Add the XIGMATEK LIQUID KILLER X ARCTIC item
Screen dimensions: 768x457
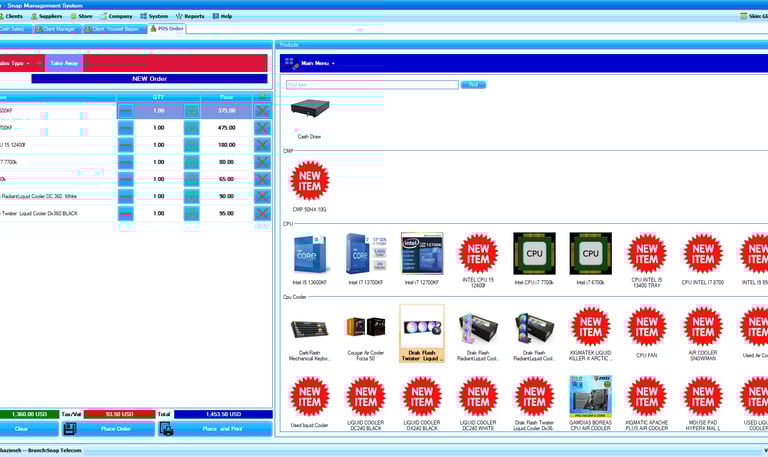coord(591,334)
